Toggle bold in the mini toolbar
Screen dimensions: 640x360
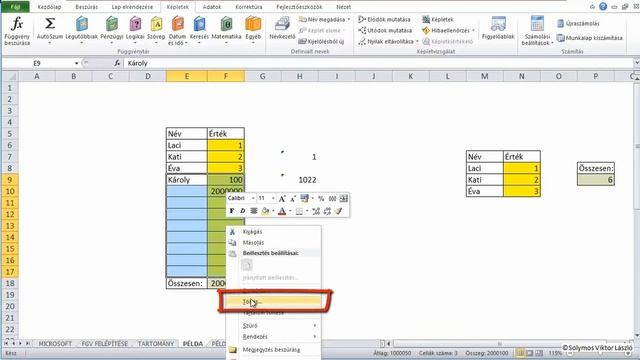(232, 211)
